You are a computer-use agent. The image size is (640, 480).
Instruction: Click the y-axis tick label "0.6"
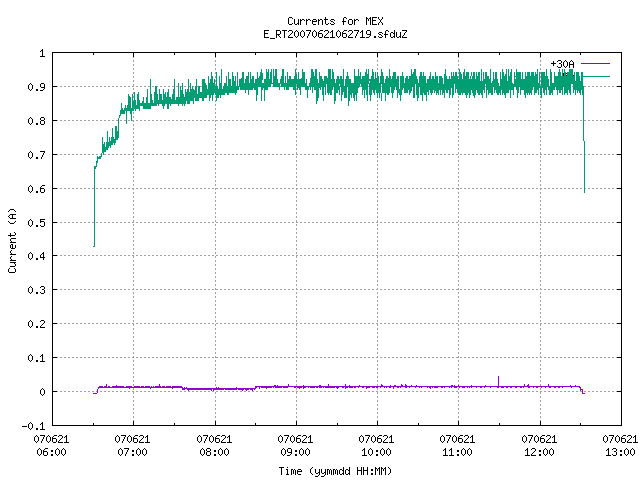[36, 189]
